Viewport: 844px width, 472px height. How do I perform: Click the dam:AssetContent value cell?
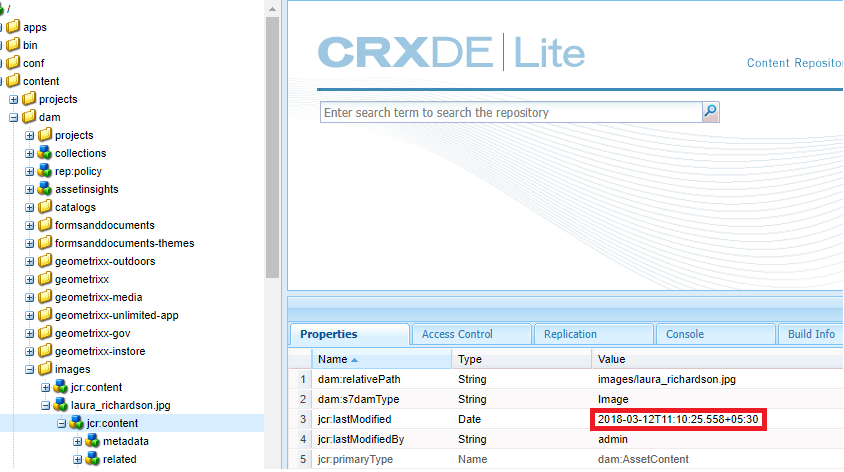coord(643,459)
